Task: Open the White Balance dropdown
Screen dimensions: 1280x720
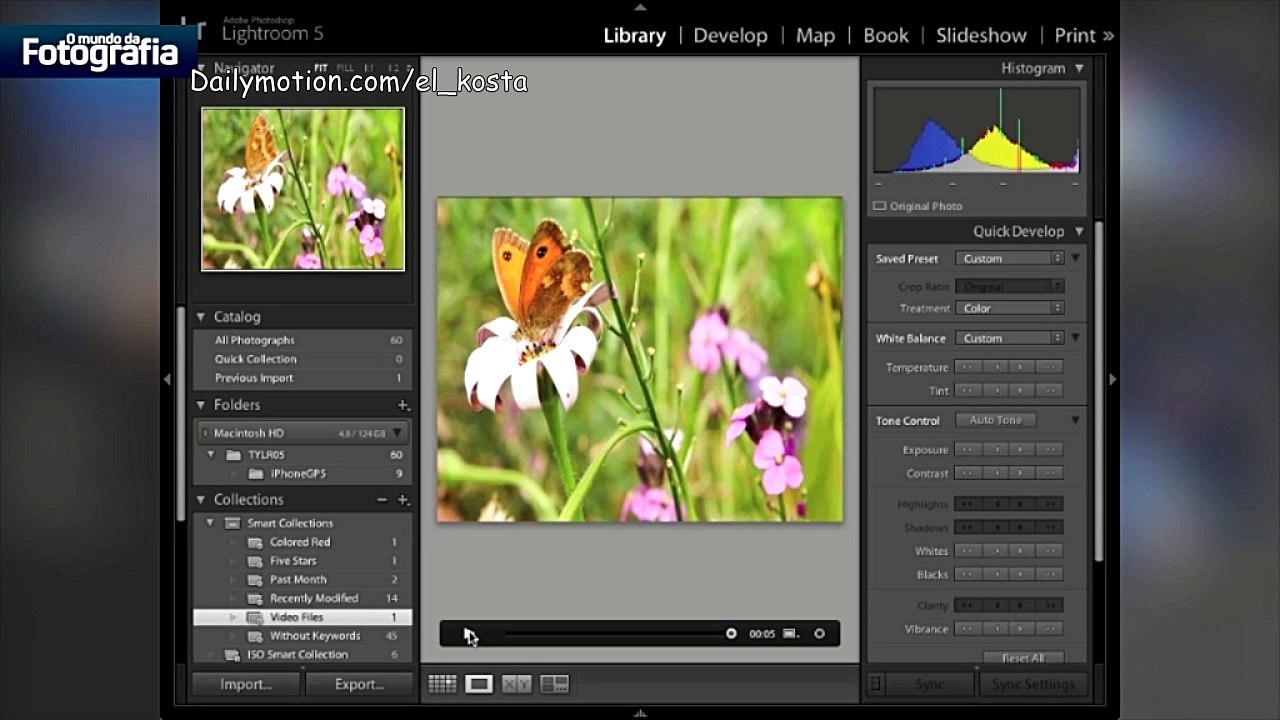Action: tap(1010, 338)
